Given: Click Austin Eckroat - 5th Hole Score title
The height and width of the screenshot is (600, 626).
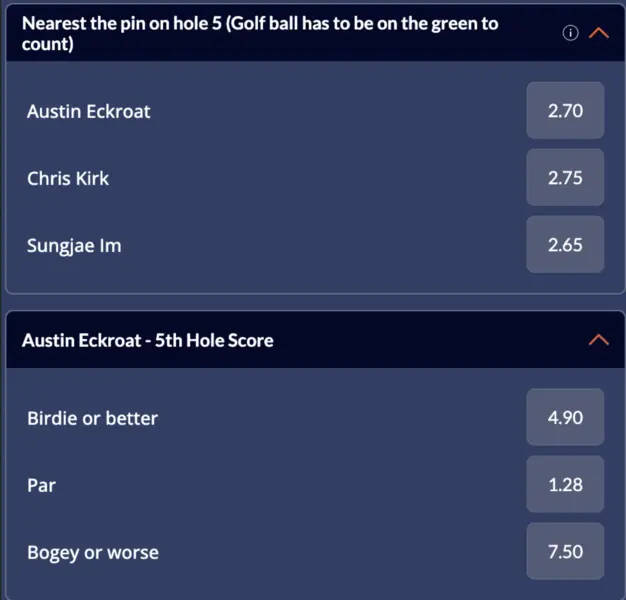Looking at the screenshot, I should tap(148, 341).
